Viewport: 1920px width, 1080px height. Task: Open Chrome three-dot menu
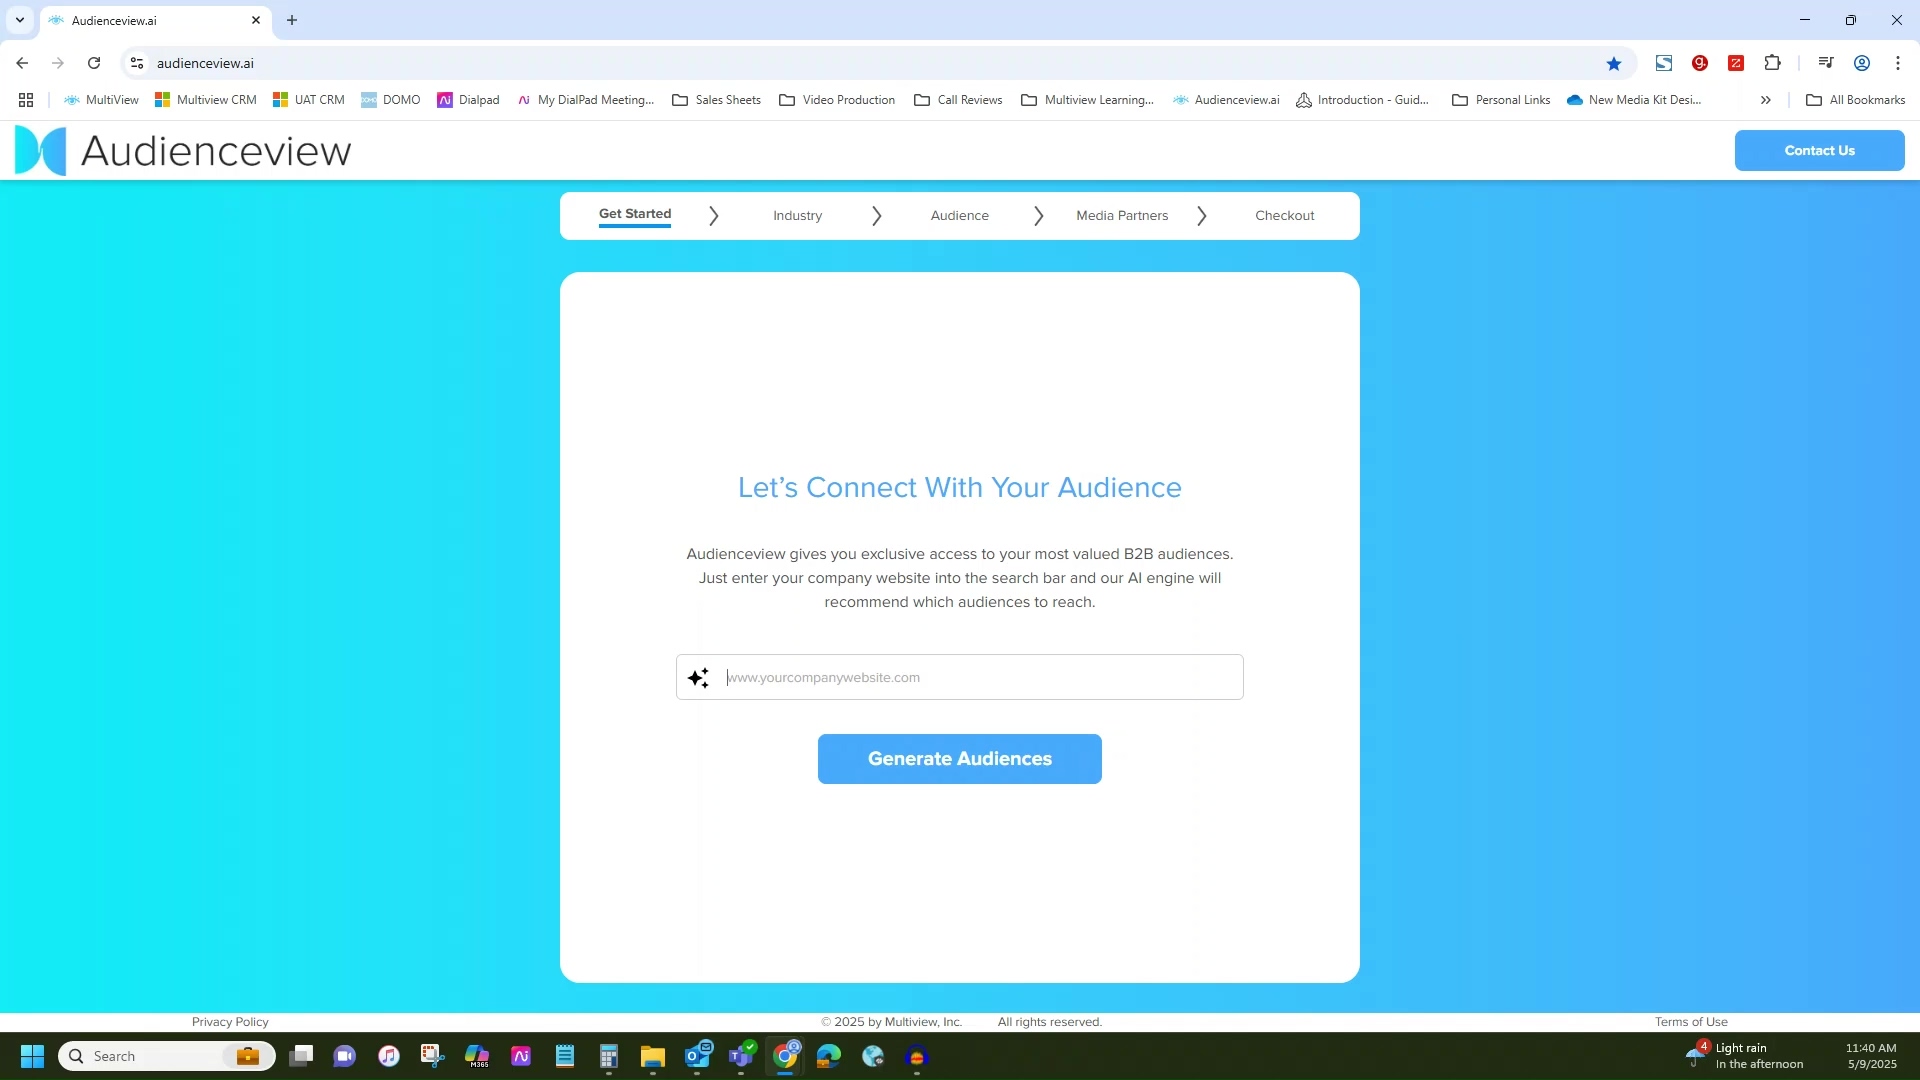pos(1898,63)
